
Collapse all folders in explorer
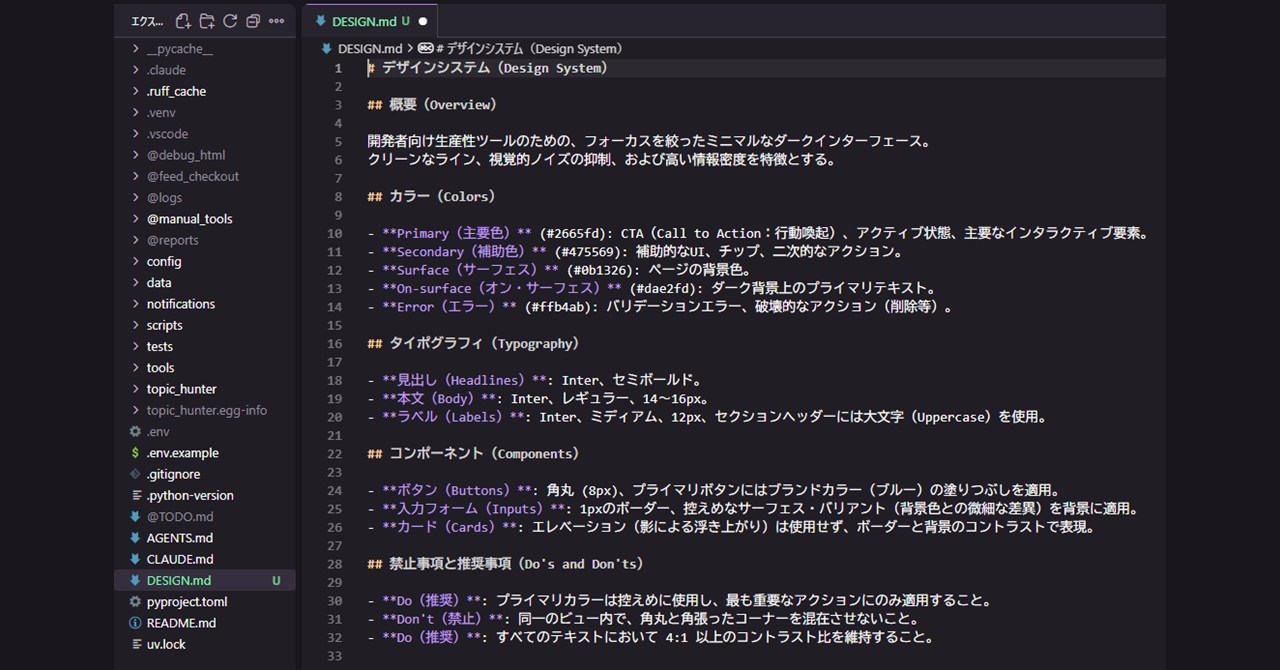[253, 21]
